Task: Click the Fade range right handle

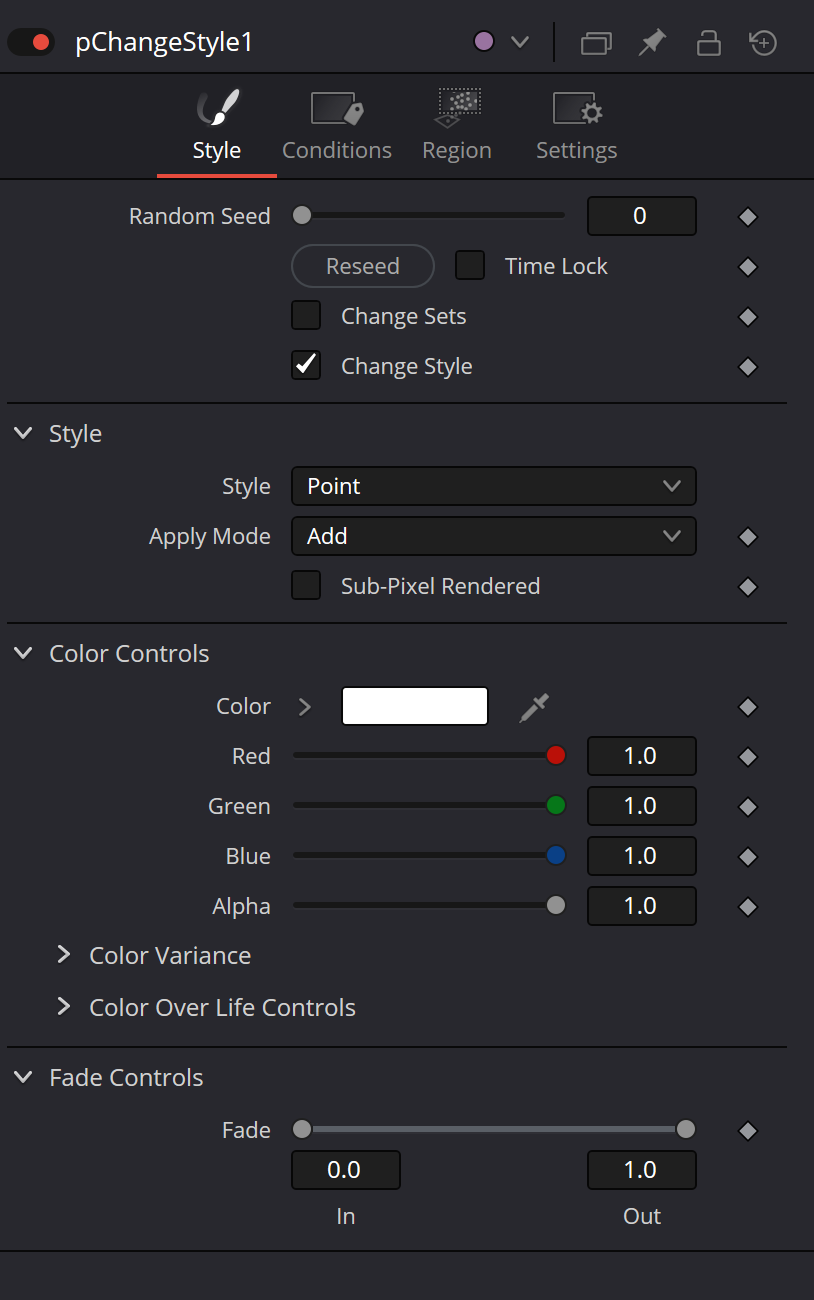Action: [686, 1129]
